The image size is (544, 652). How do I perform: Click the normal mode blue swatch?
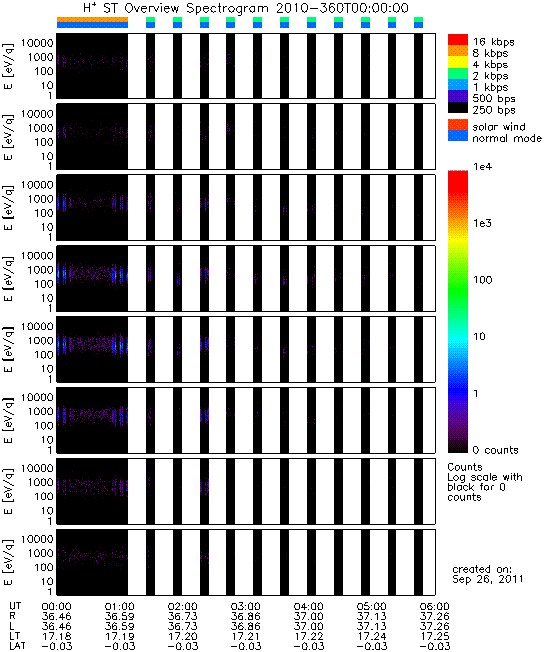(458, 136)
